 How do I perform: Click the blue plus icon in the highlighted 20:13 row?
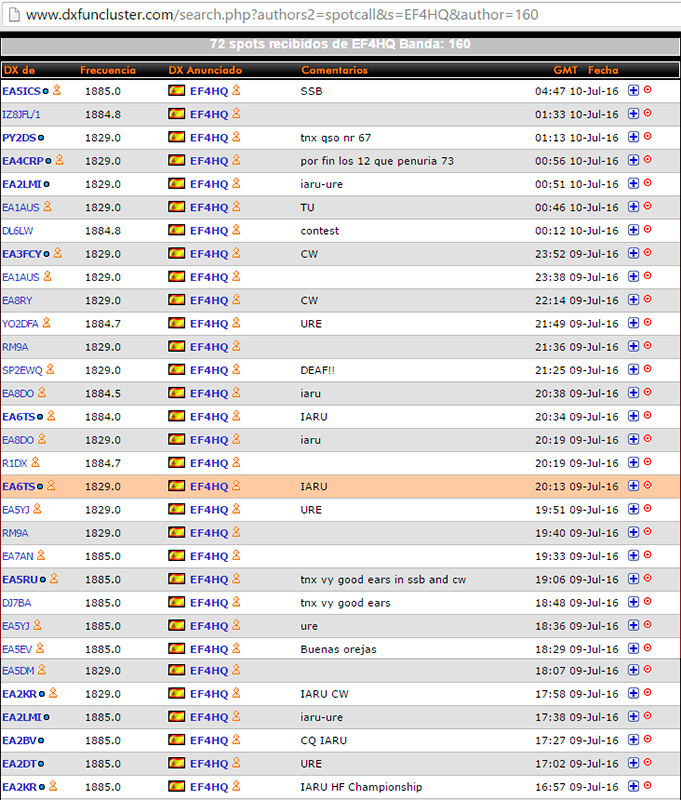click(x=633, y=486)
